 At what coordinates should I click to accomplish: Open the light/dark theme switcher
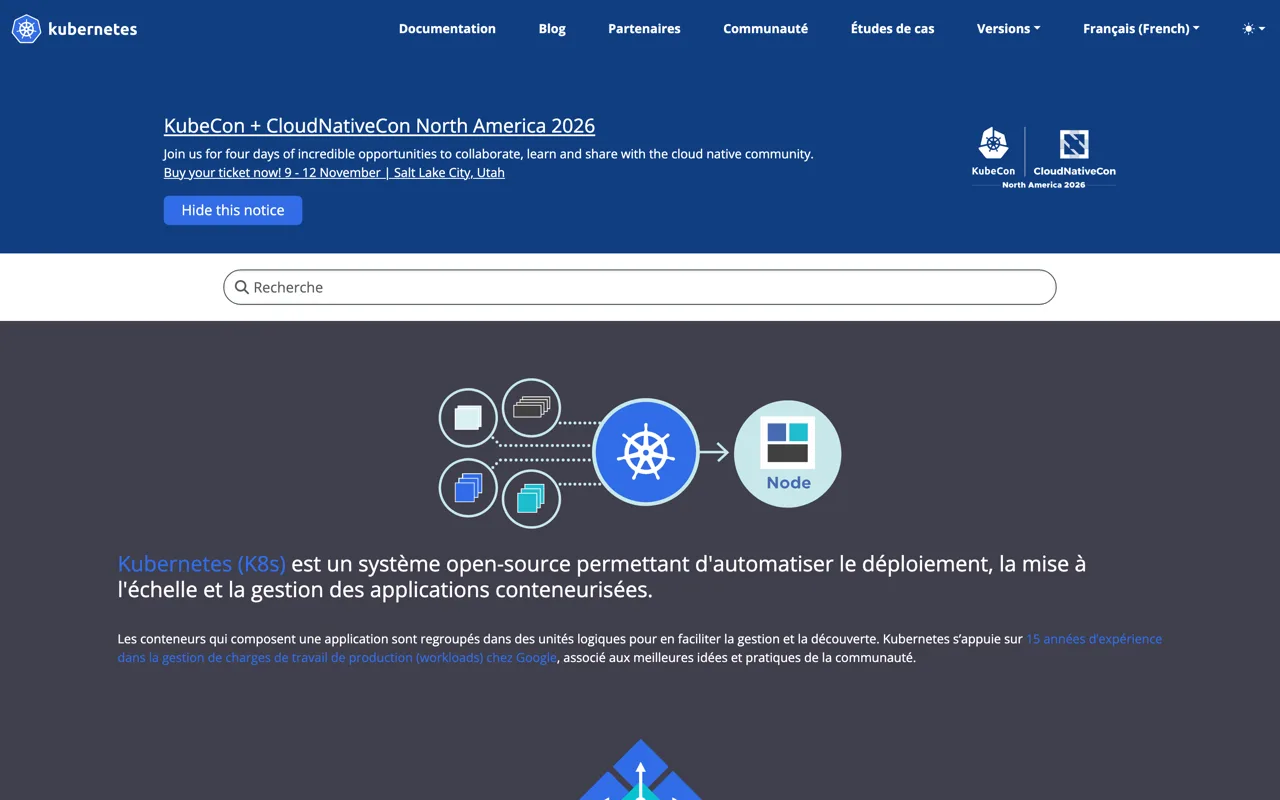pyautogui.click(x=1253, y=29)
